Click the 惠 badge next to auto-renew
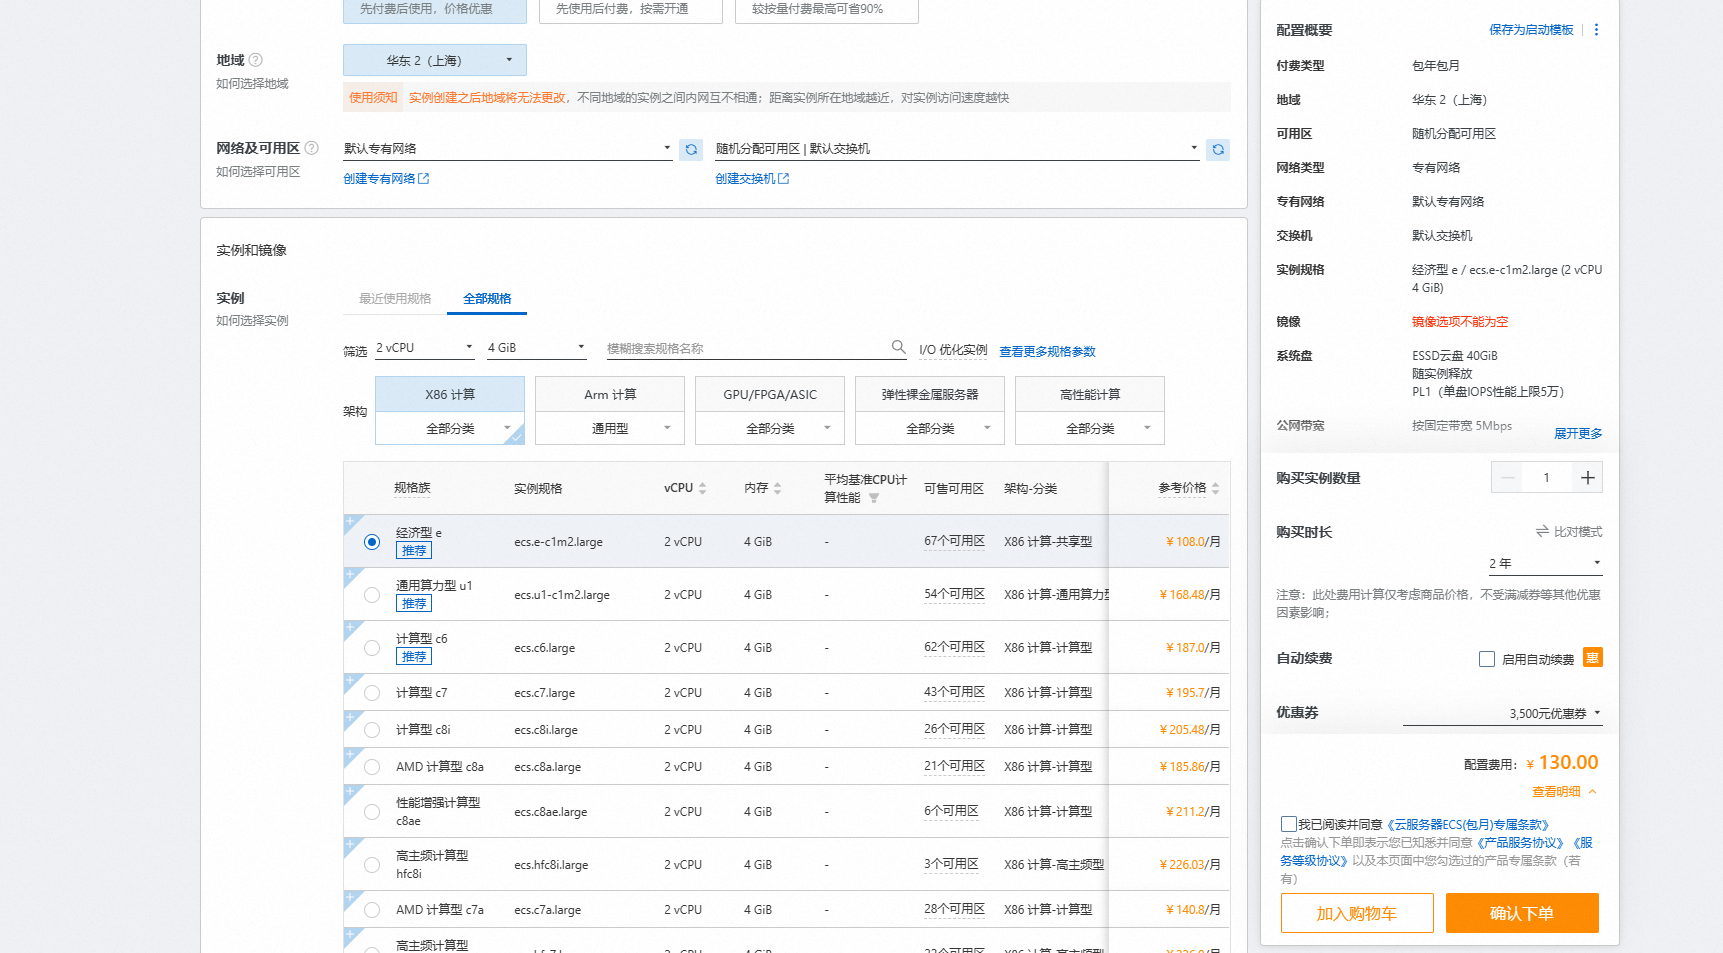 click(1593, 658)
